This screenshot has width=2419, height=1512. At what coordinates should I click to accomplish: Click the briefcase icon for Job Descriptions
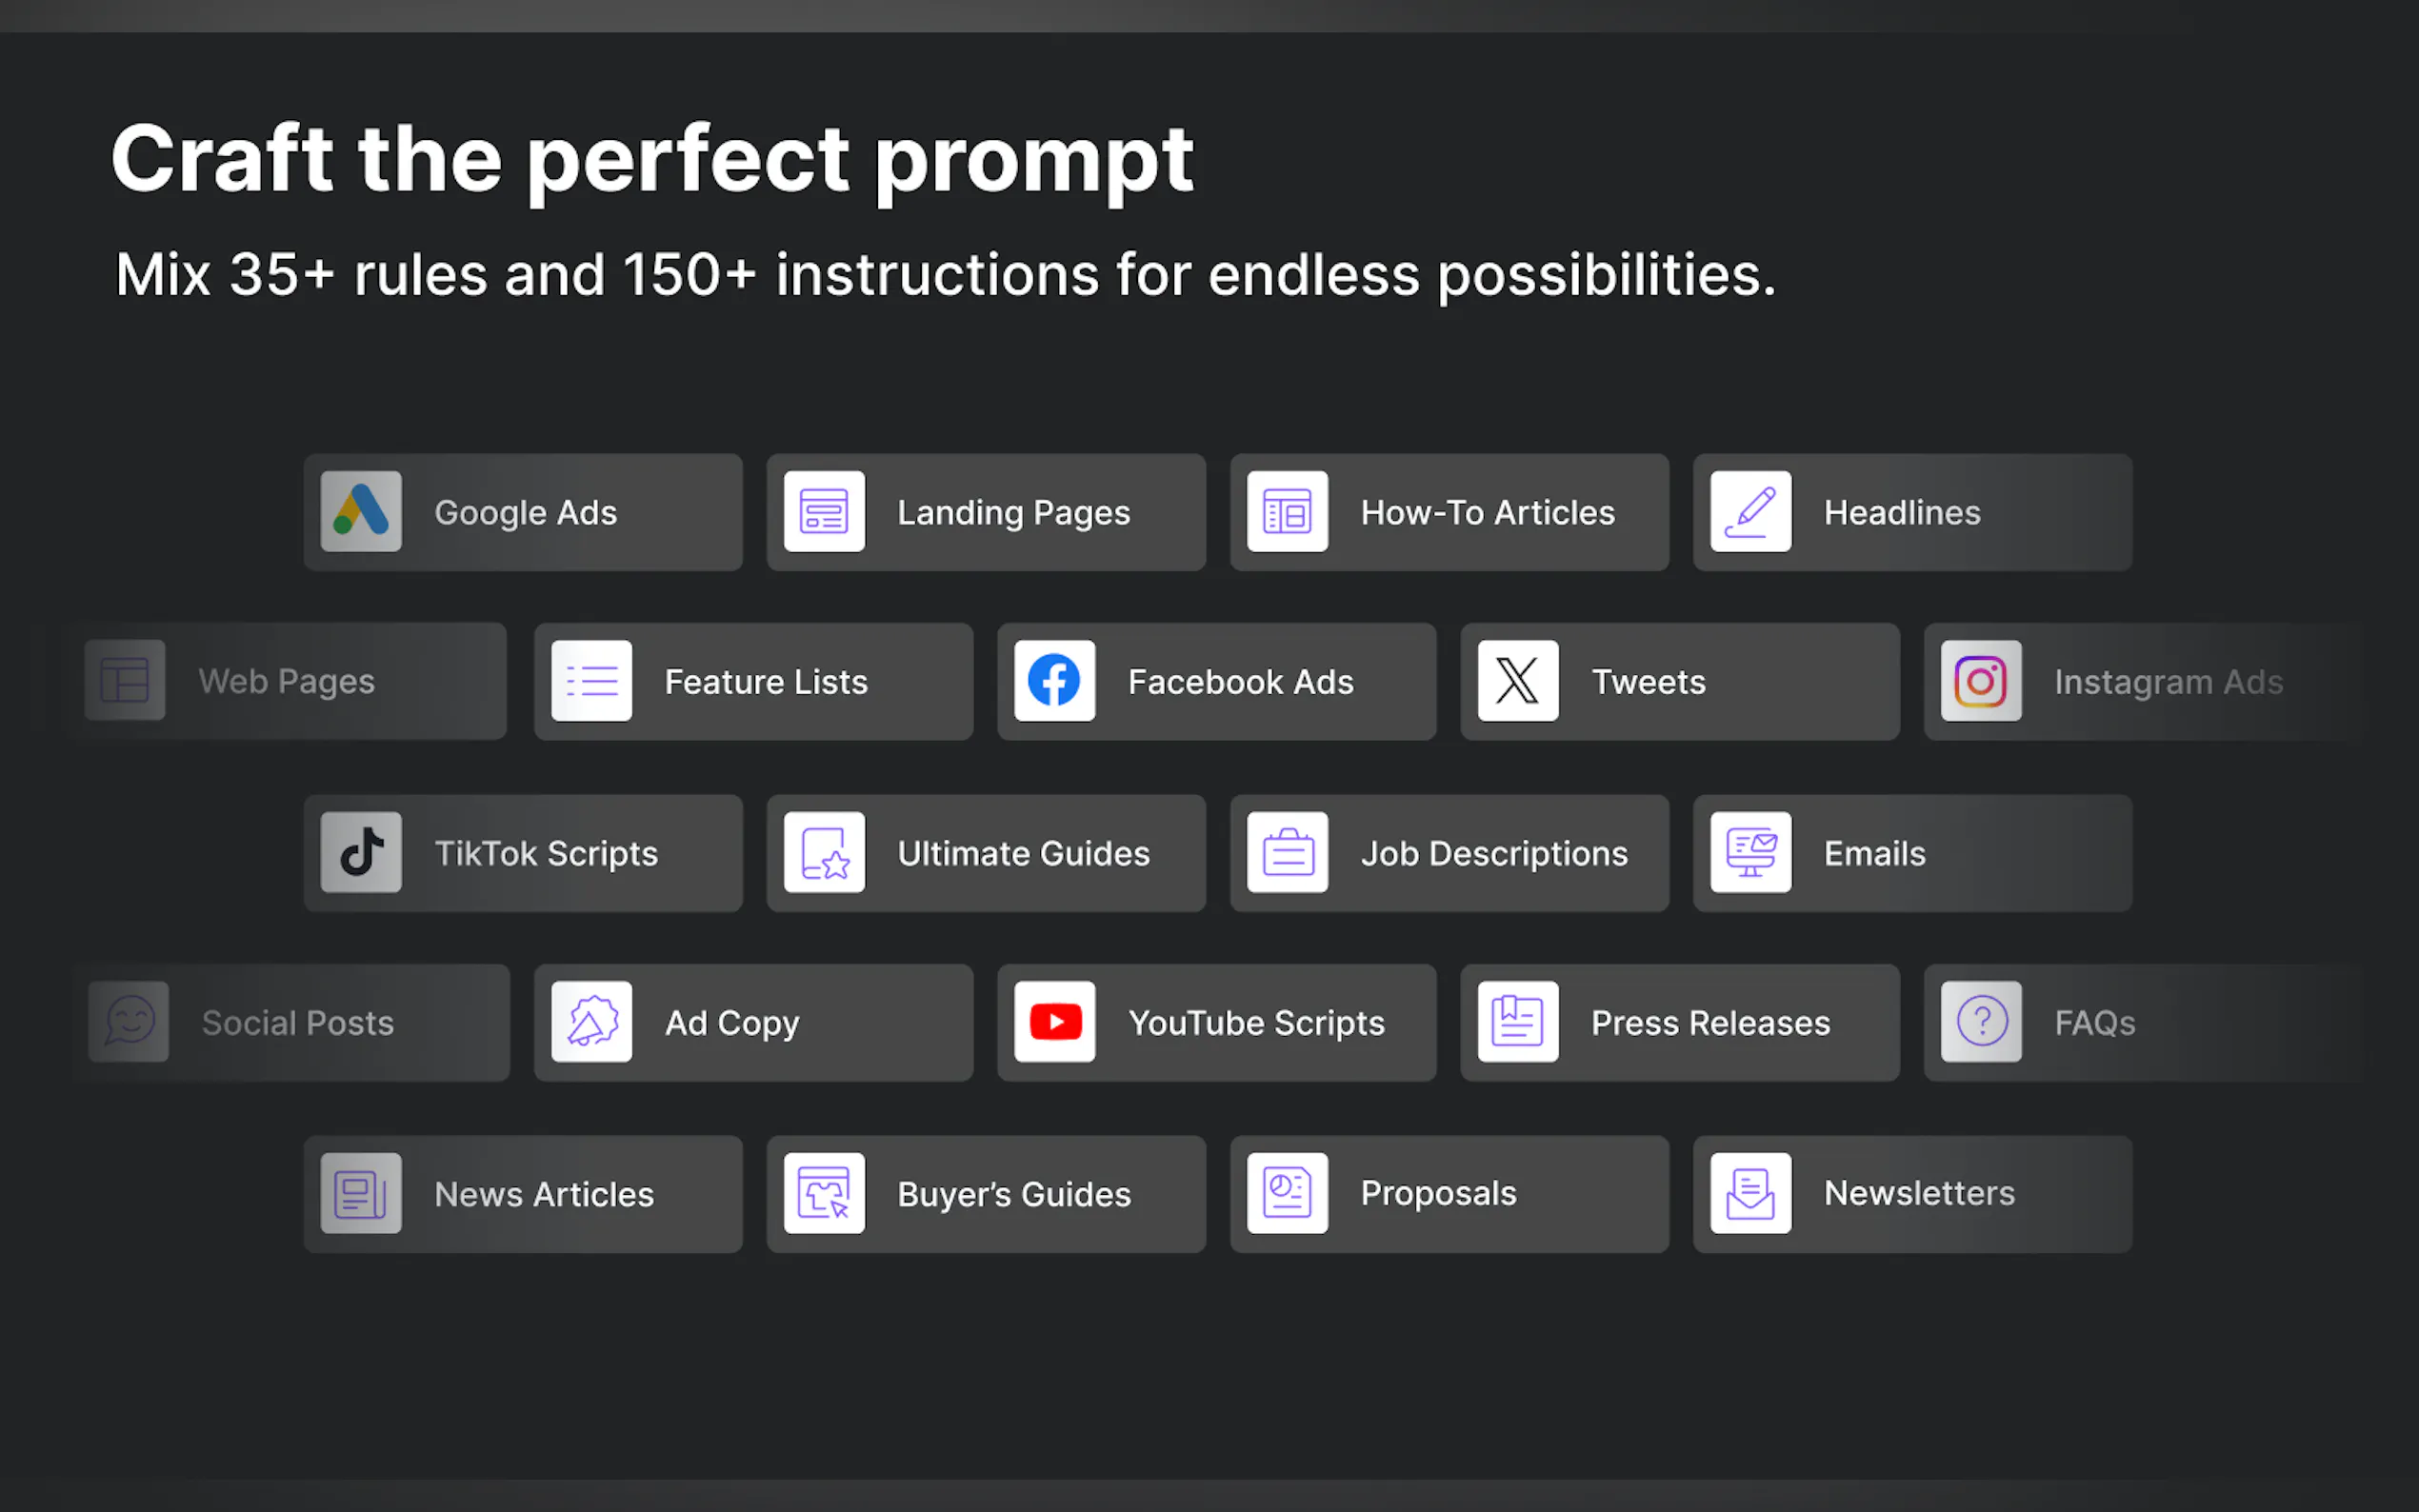point(1287,853)
